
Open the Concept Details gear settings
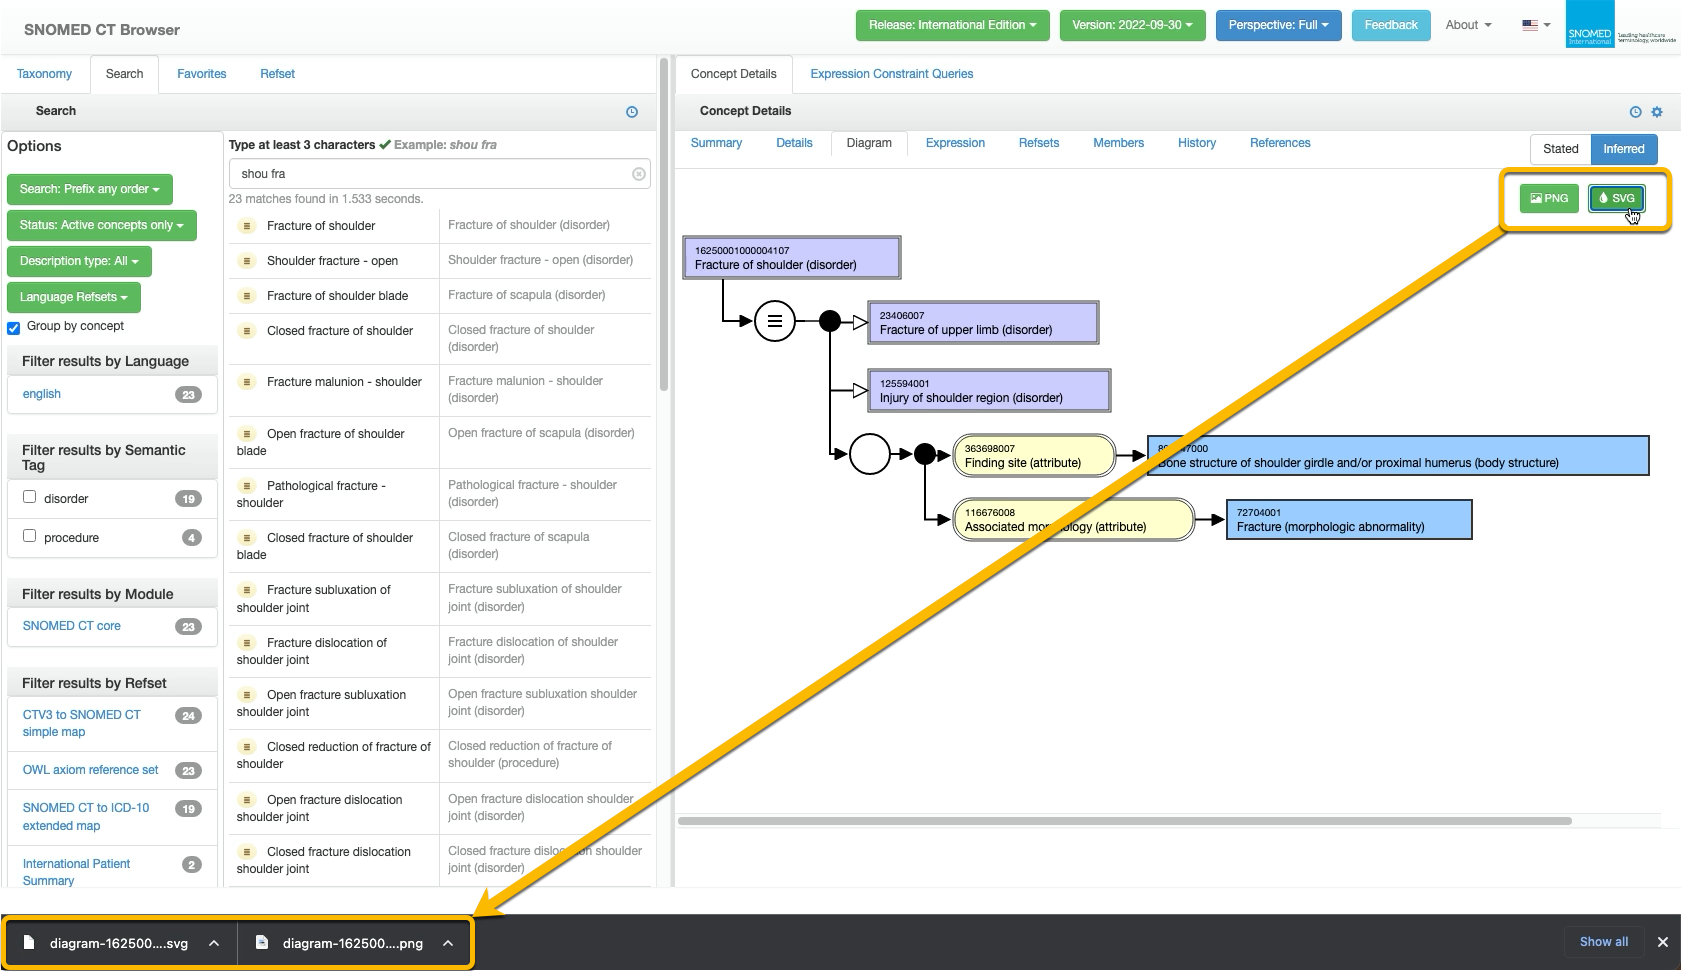click(1657, 112)
